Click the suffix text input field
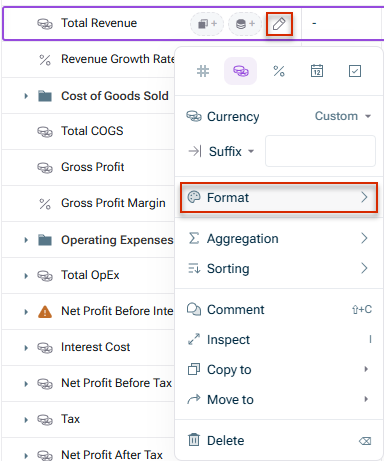The image size is (384, 461). 320,151
